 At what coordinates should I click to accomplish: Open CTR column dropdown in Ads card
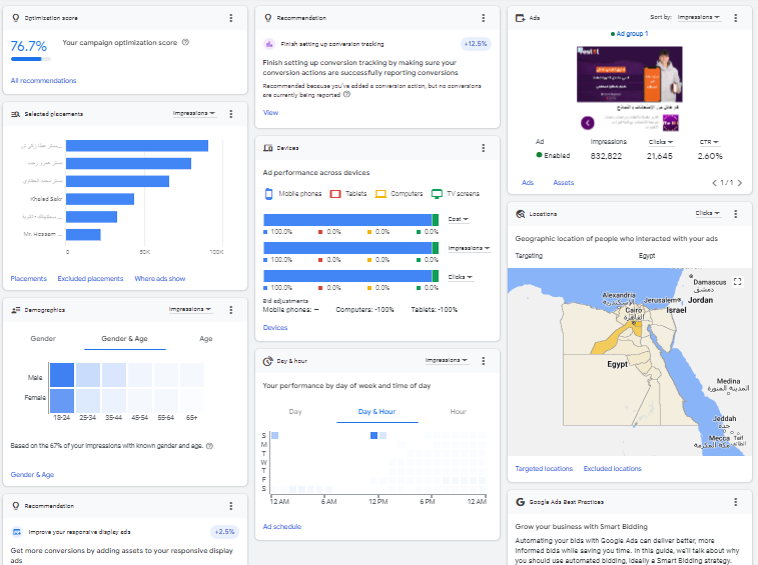click(x=709, y=142)
